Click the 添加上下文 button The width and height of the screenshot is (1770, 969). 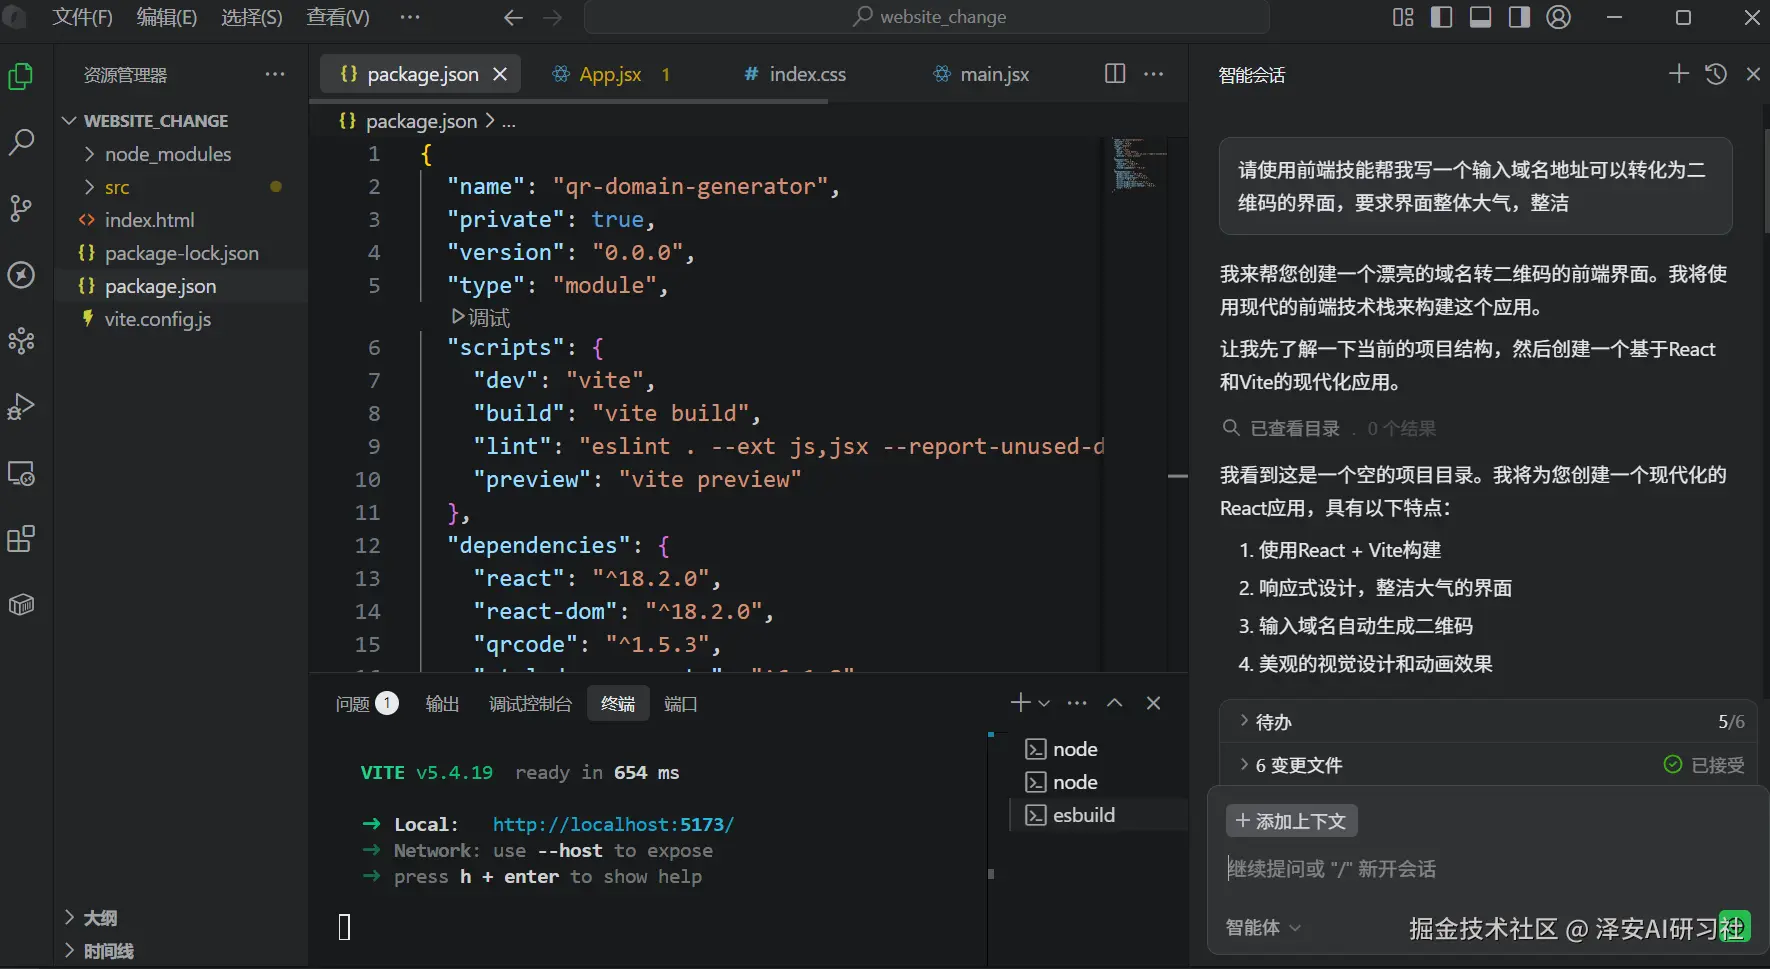[x=1291, y=821]
